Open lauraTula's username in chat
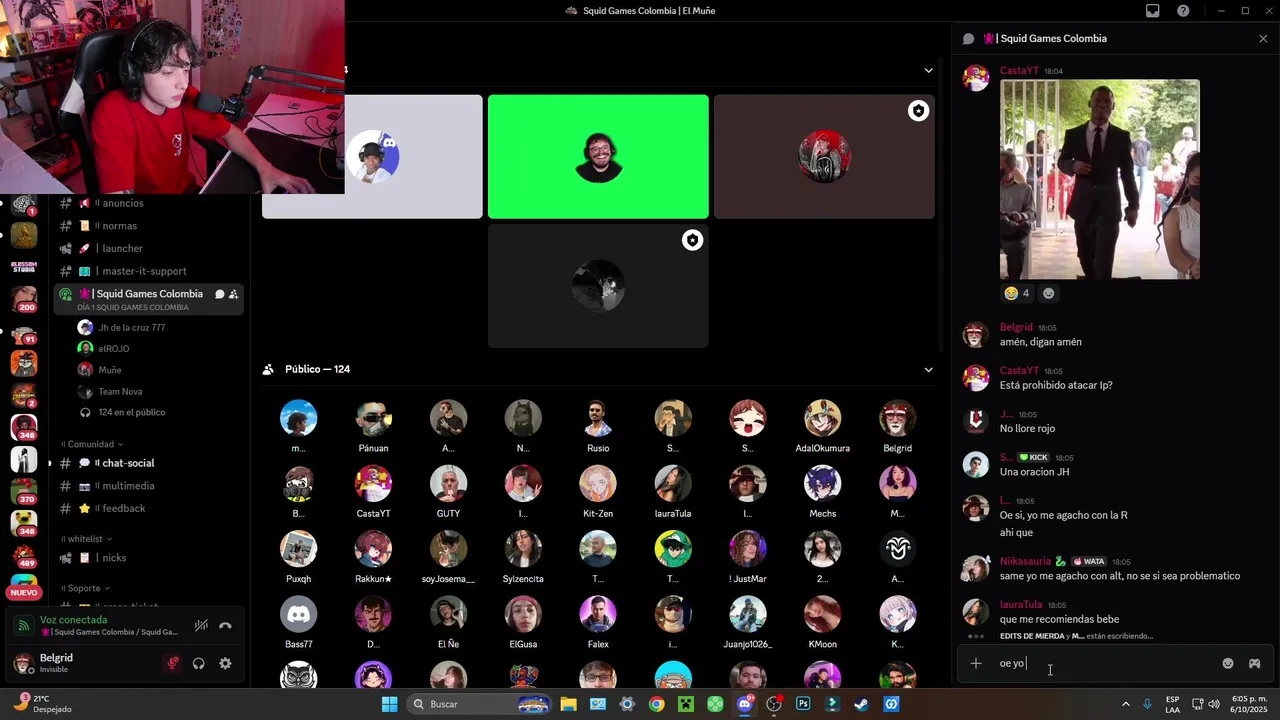Viewport: 1280px width, 720px height. 1021,605
